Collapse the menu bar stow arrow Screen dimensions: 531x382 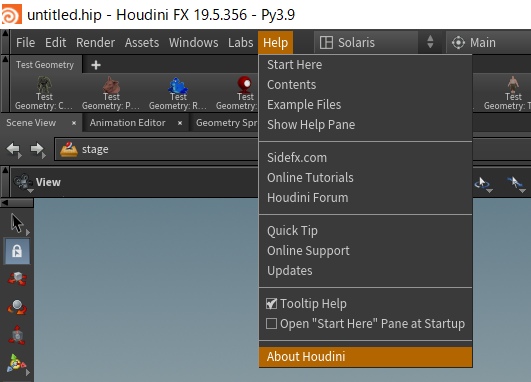5,42
